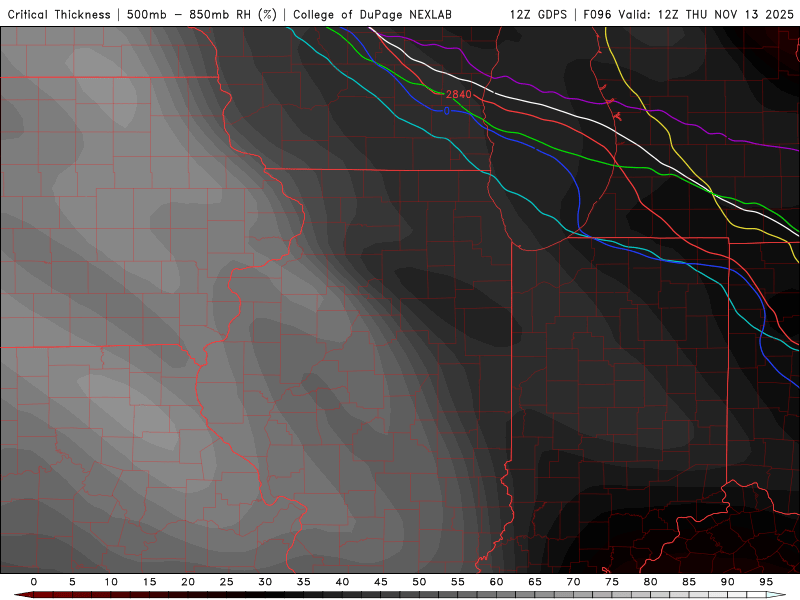Screen dimensions: 800x600
Task: Click the "40" color scale label
Action: 342,582
